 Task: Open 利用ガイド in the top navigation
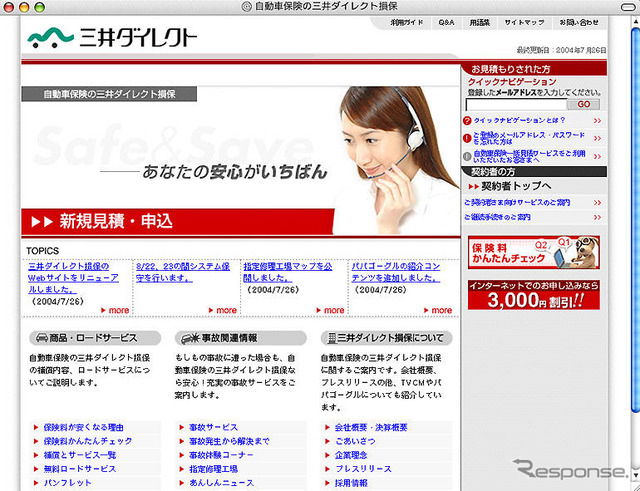[407, 23]
